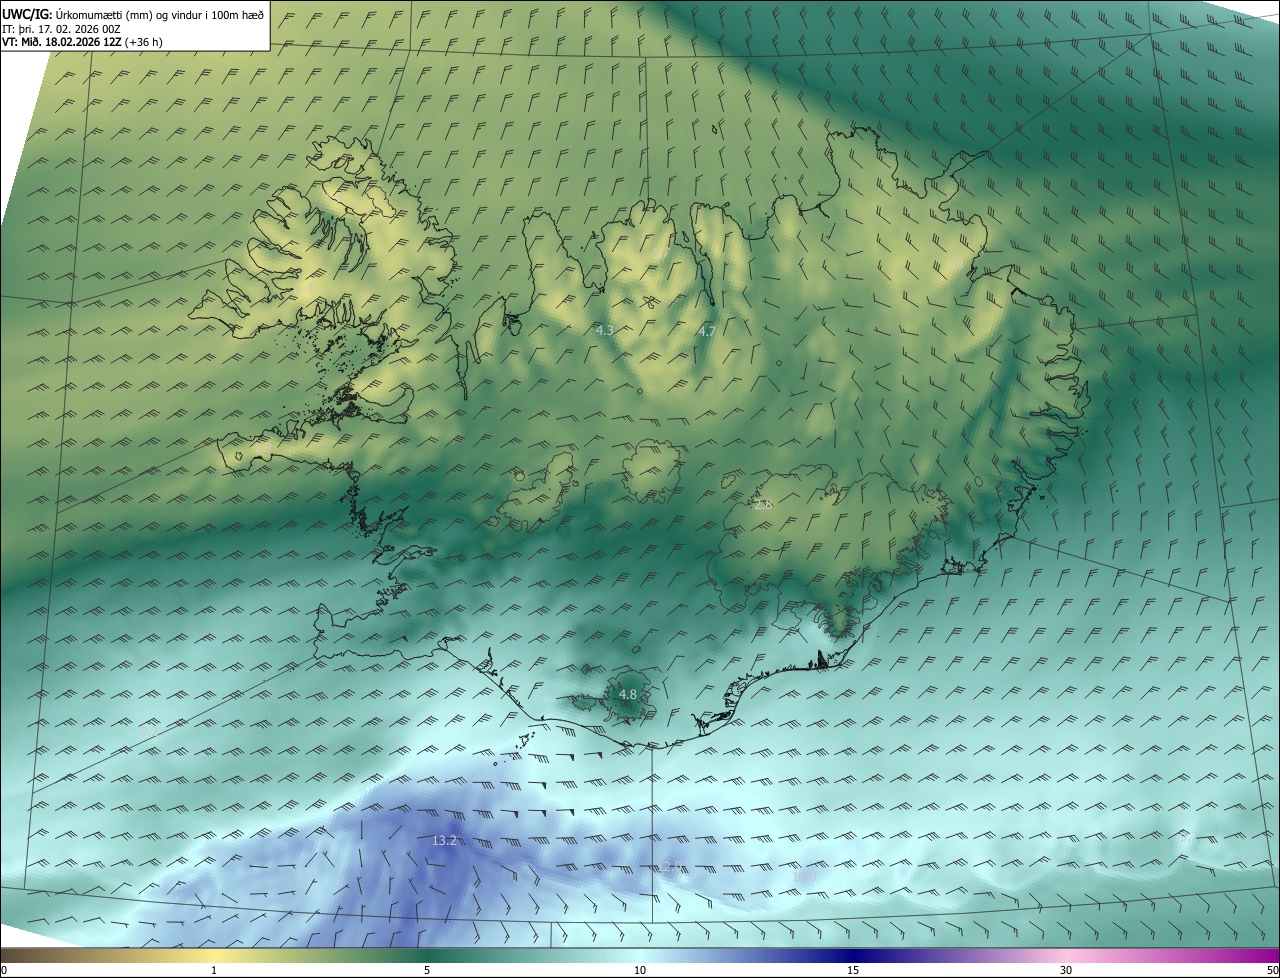This screenshot has width=1280, height=978.
Task: Click the 4.3 value label in north Iceland
Action: click(x=604, y=329)
